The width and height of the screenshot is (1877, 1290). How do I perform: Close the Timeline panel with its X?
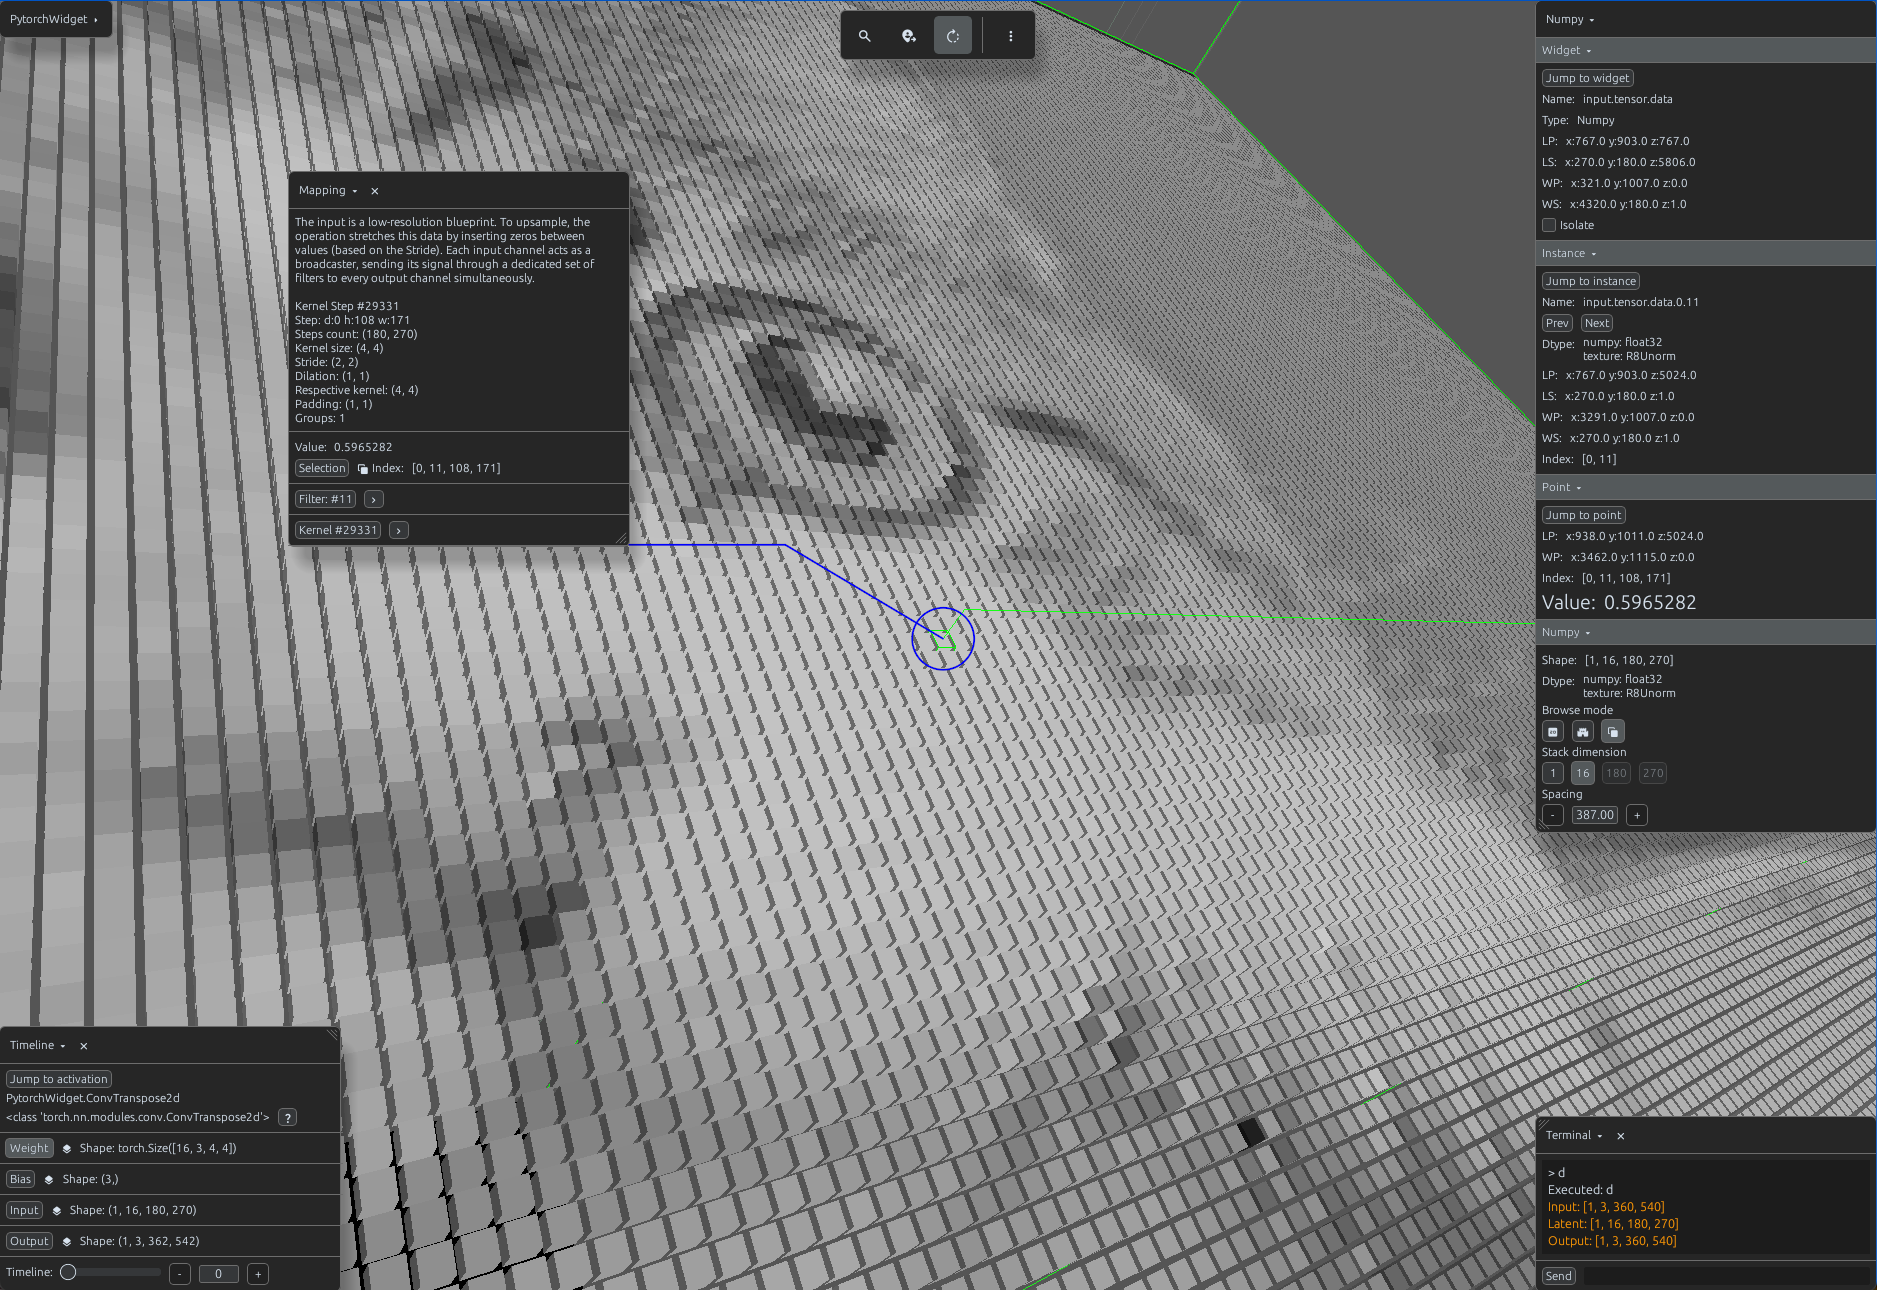(84, 1046)
